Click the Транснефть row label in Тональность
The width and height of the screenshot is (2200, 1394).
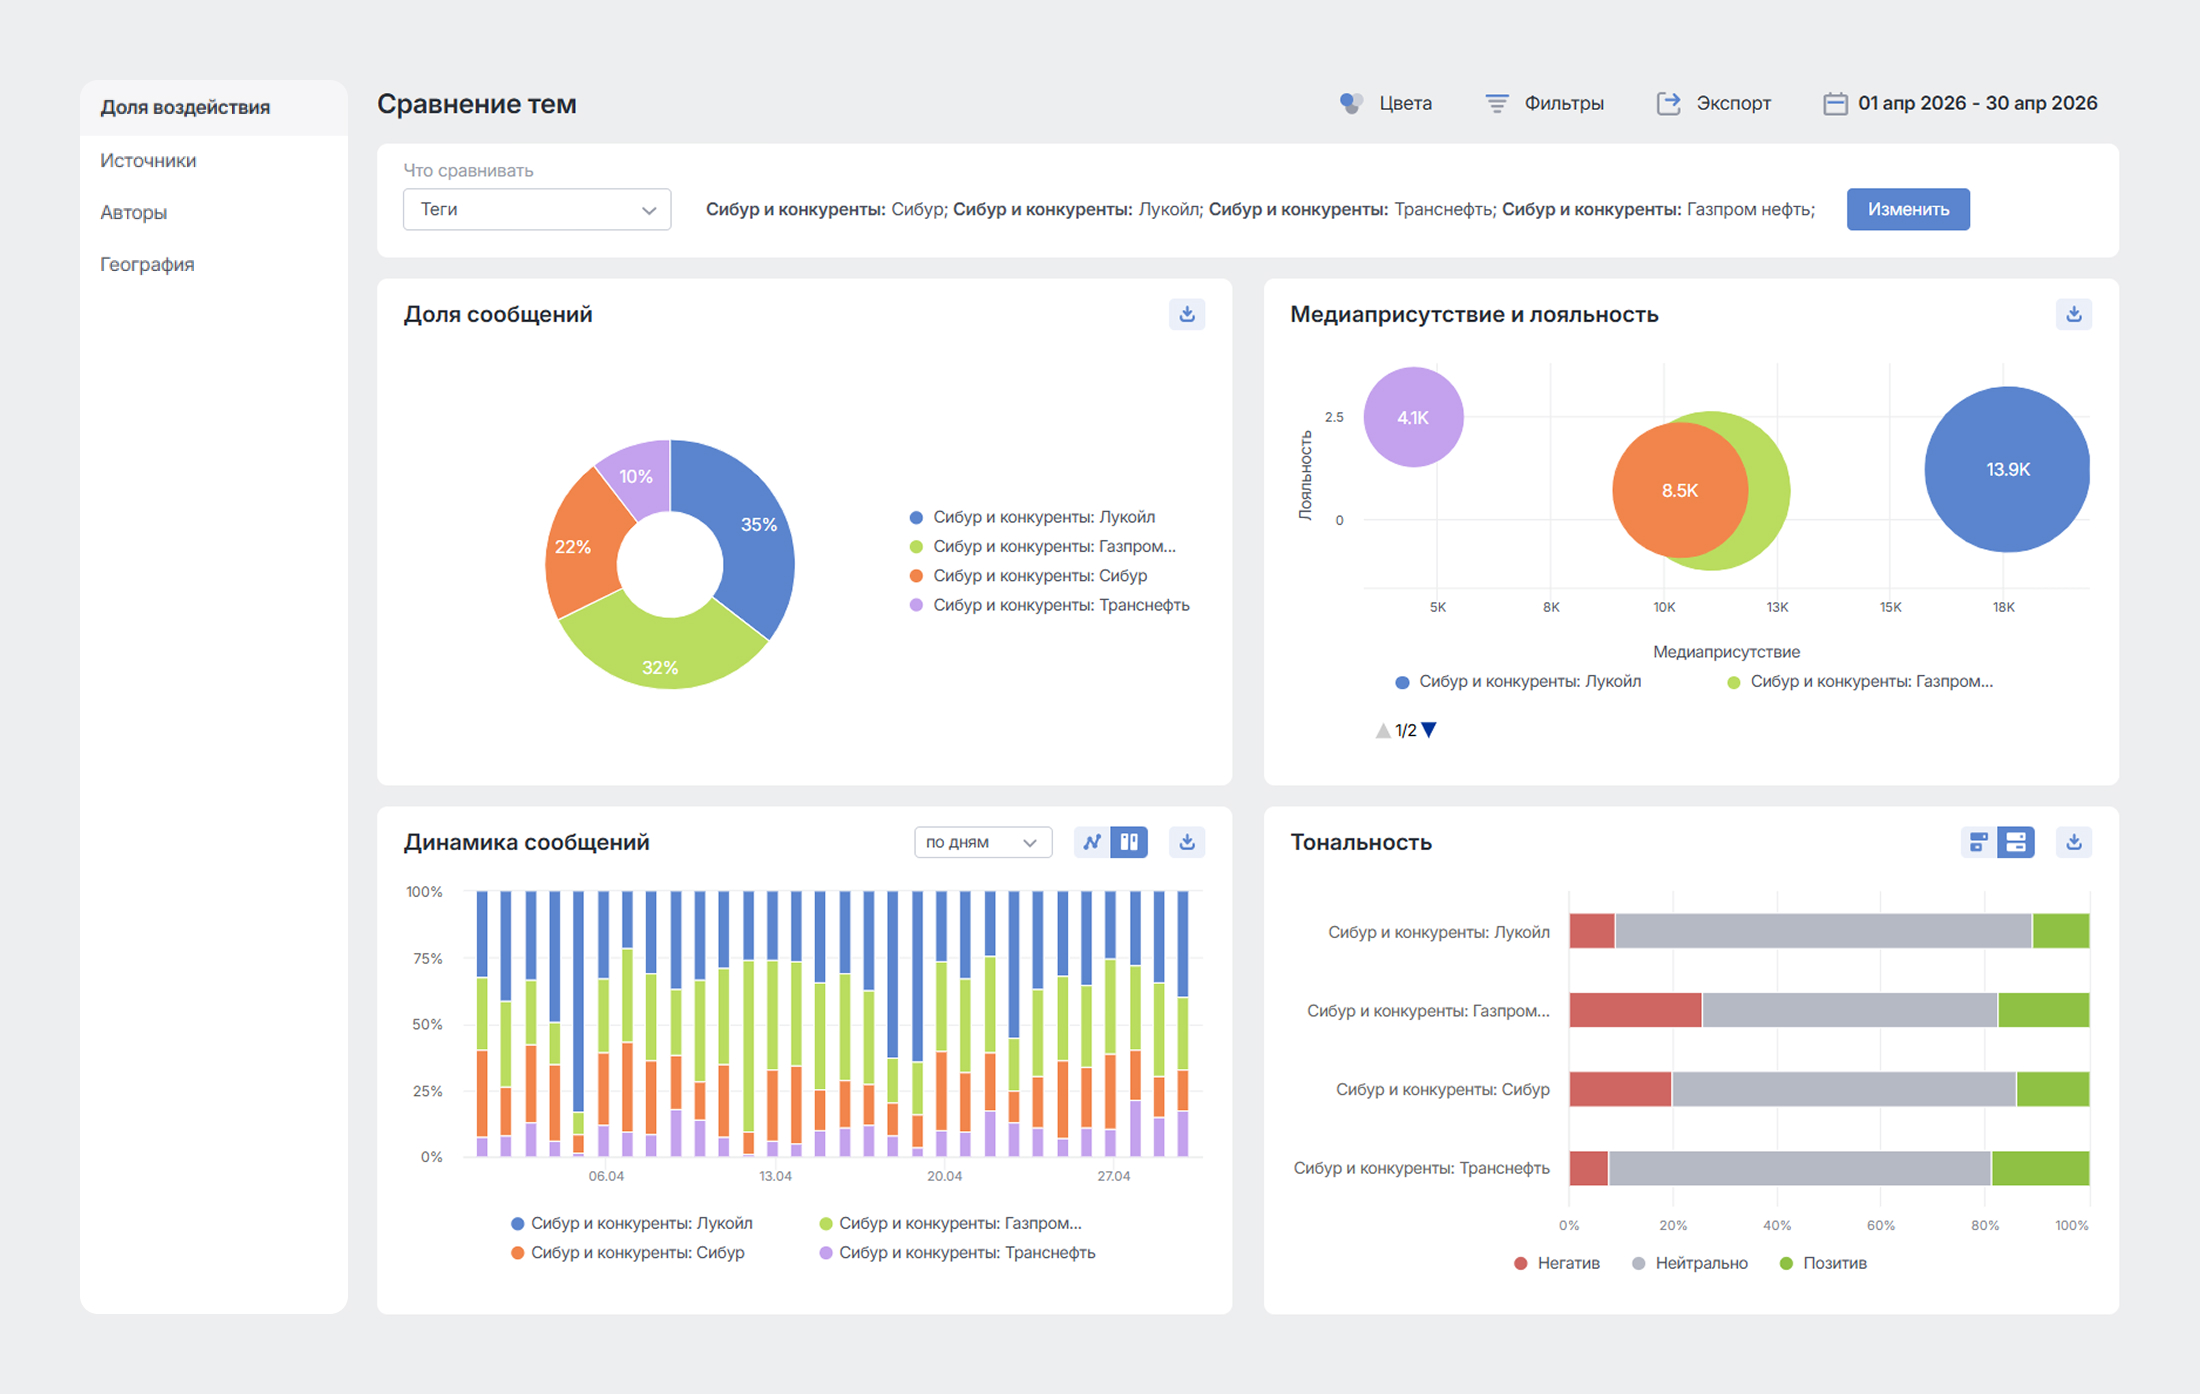pos(1422,1168)
